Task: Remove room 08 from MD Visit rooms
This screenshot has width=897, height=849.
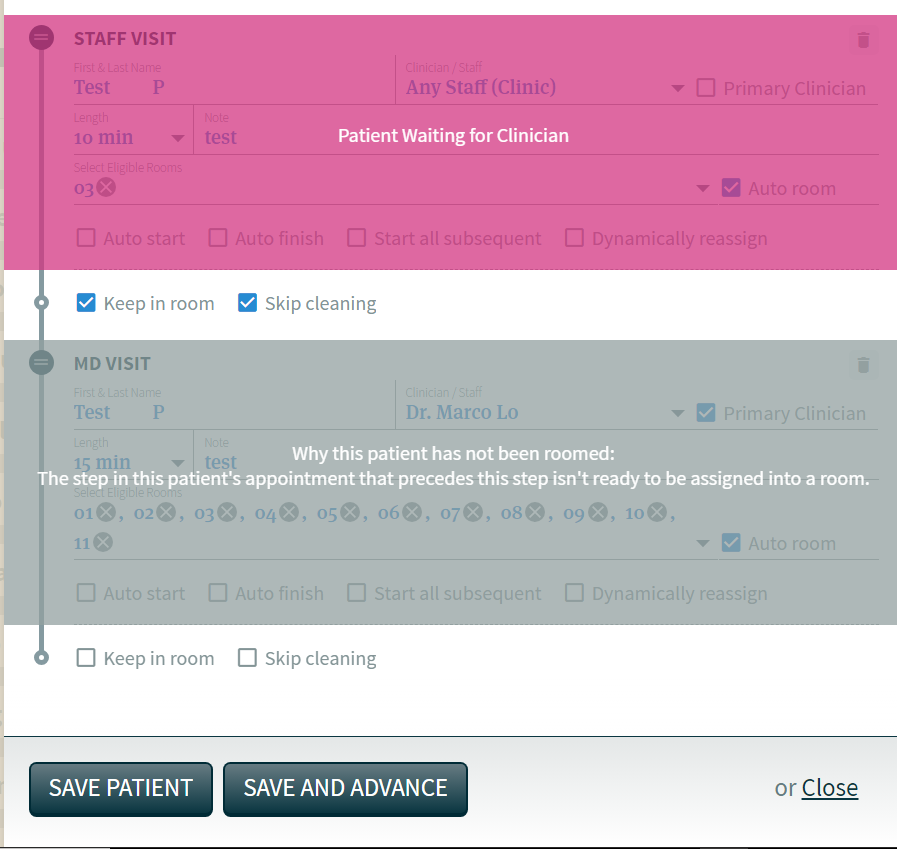Action: click(535, 512)
